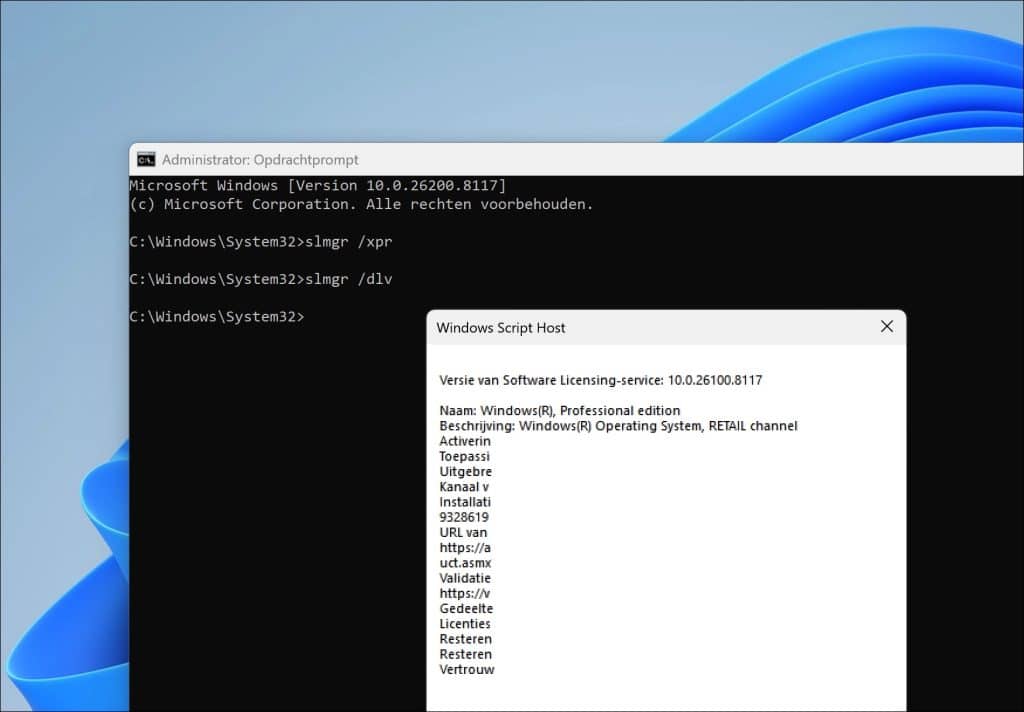Click the Command Prompt icon in title bar
Image resolution: width=1024 pixels, height=712 pixels.
[146, 159]
